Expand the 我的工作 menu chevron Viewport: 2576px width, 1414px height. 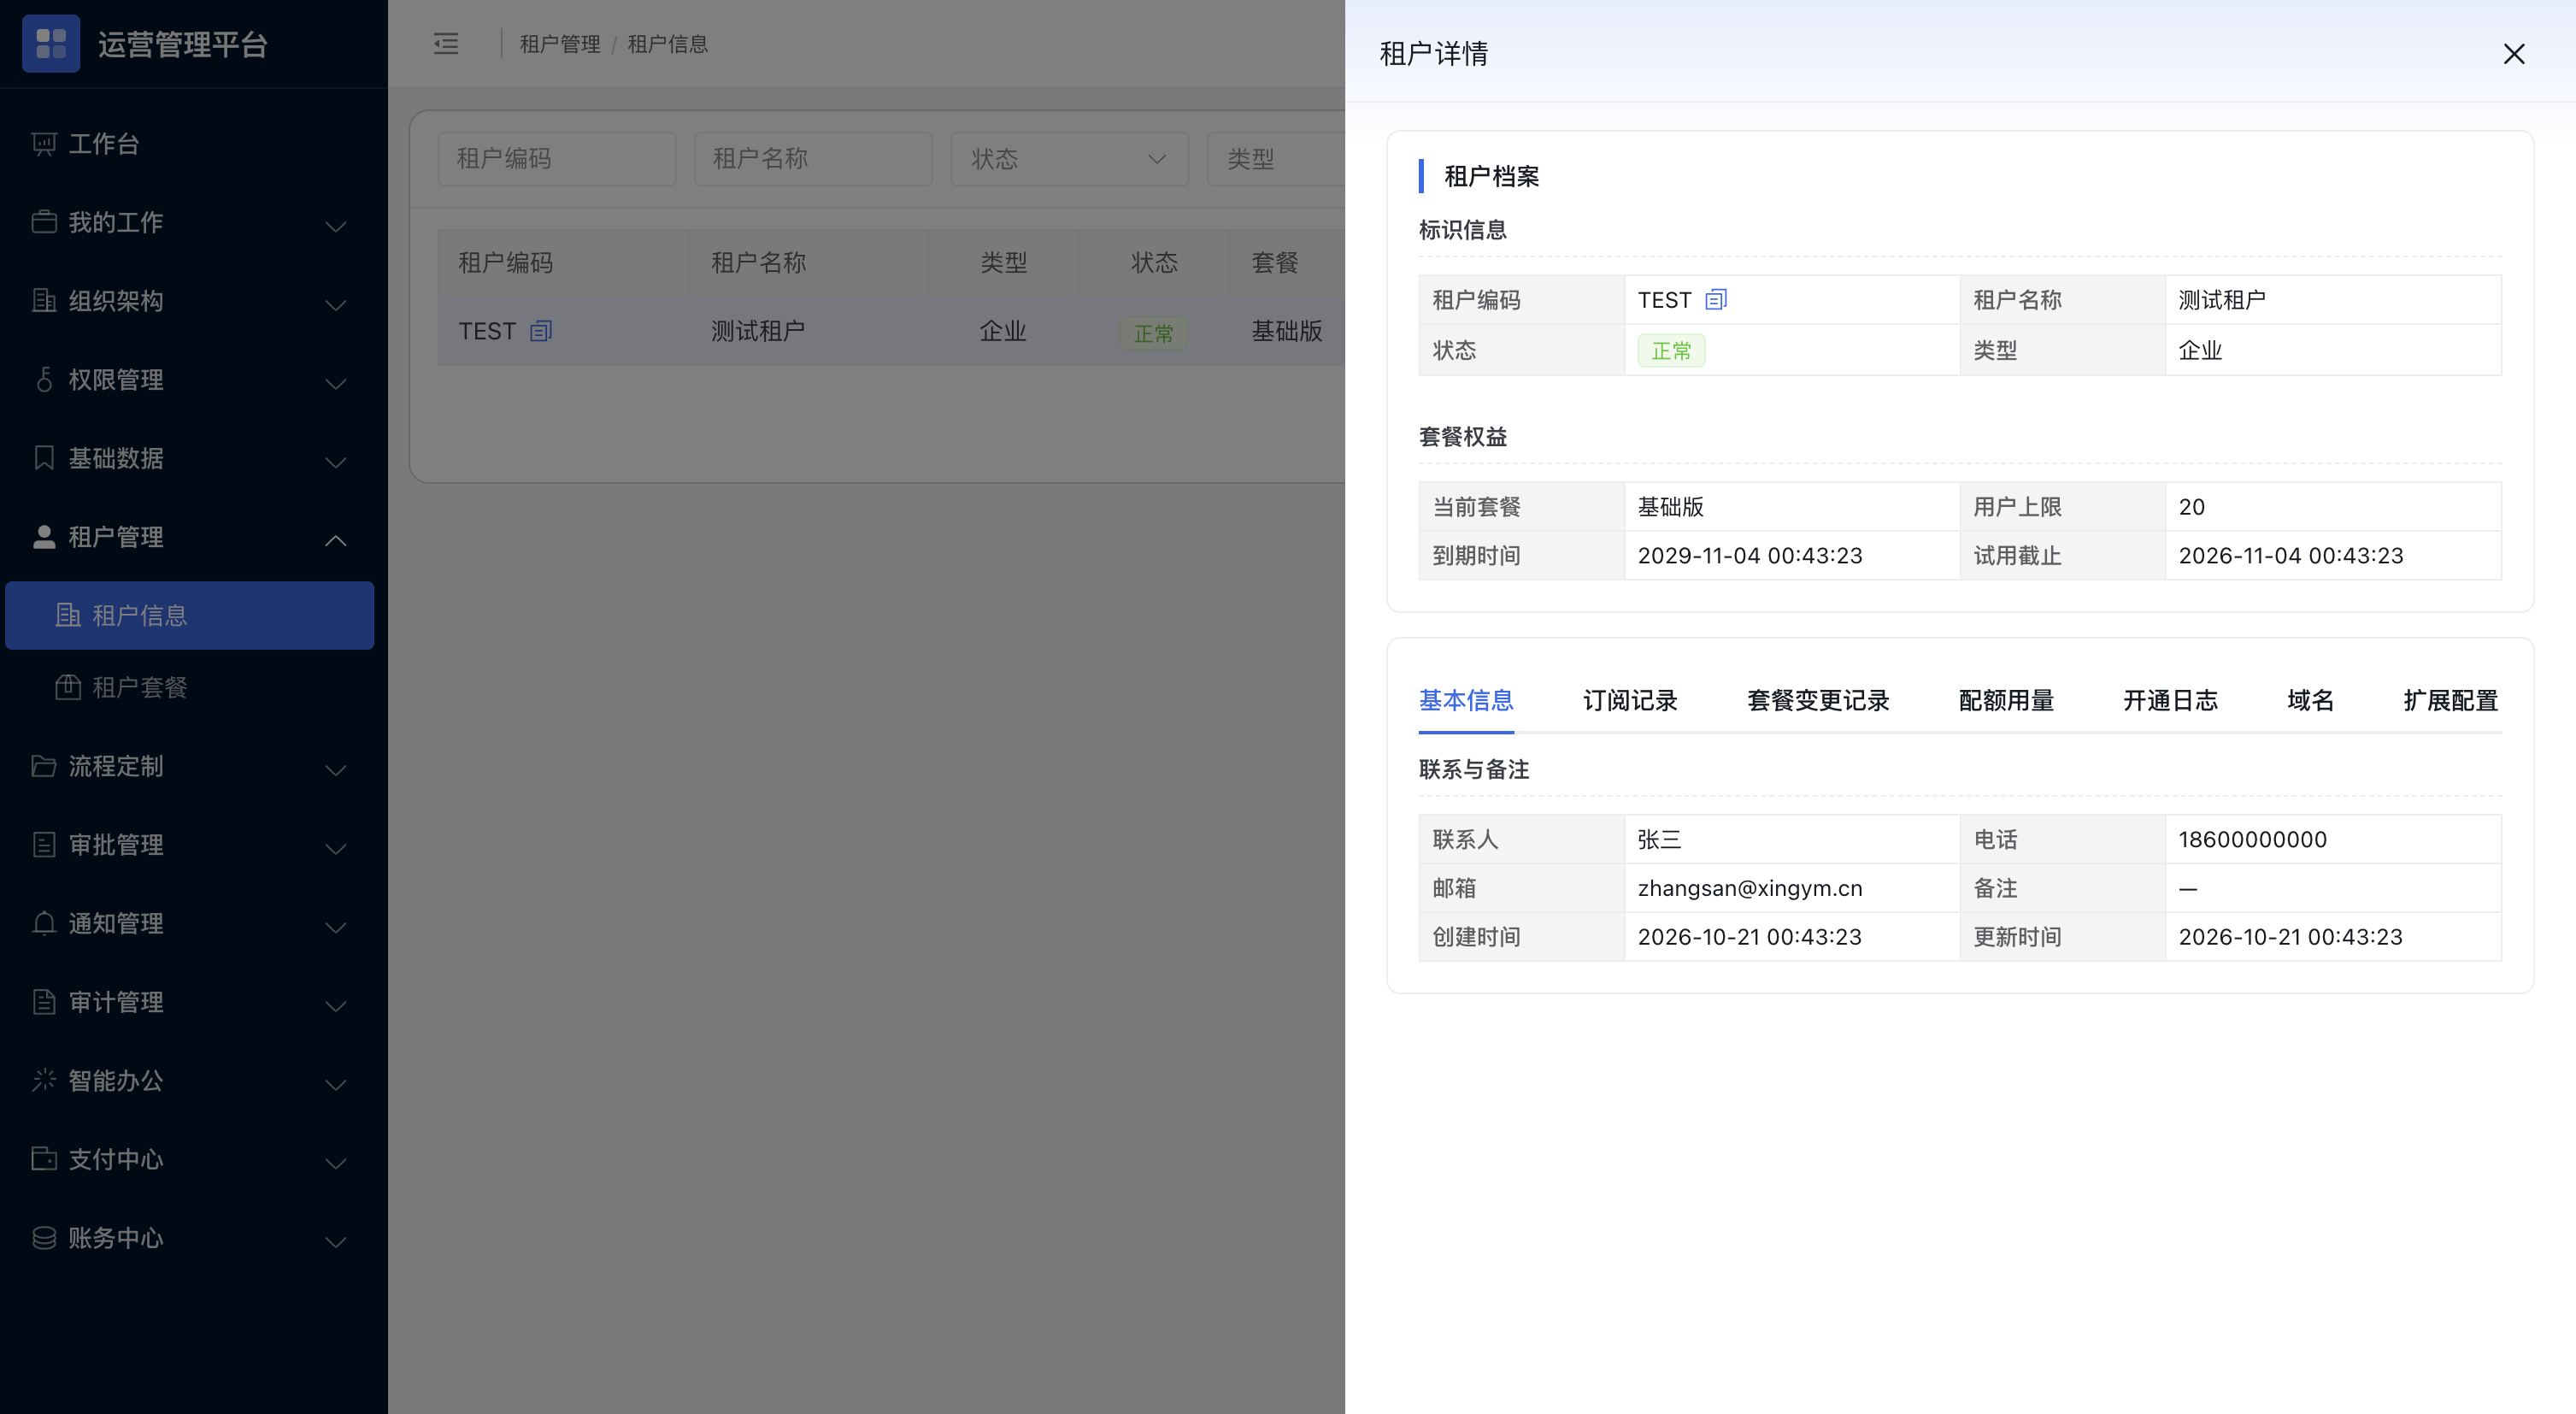[x=336, y=226]
